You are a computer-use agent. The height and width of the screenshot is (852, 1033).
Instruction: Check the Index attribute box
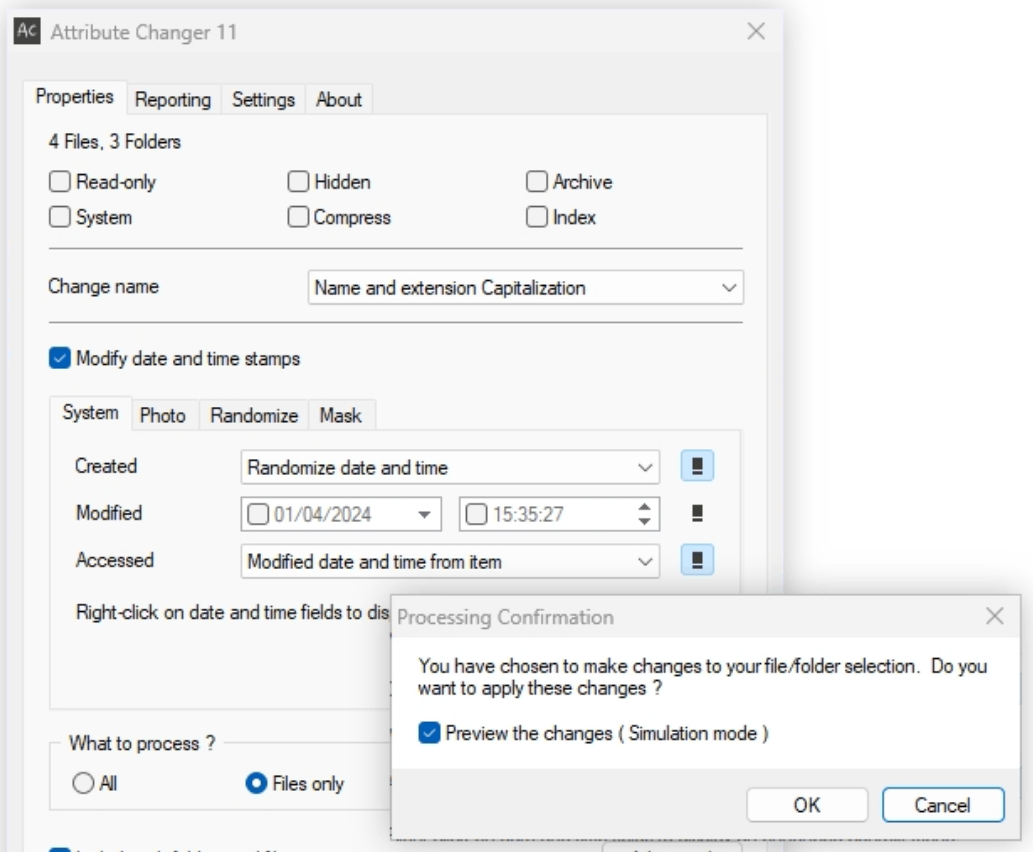pos(537,217)
